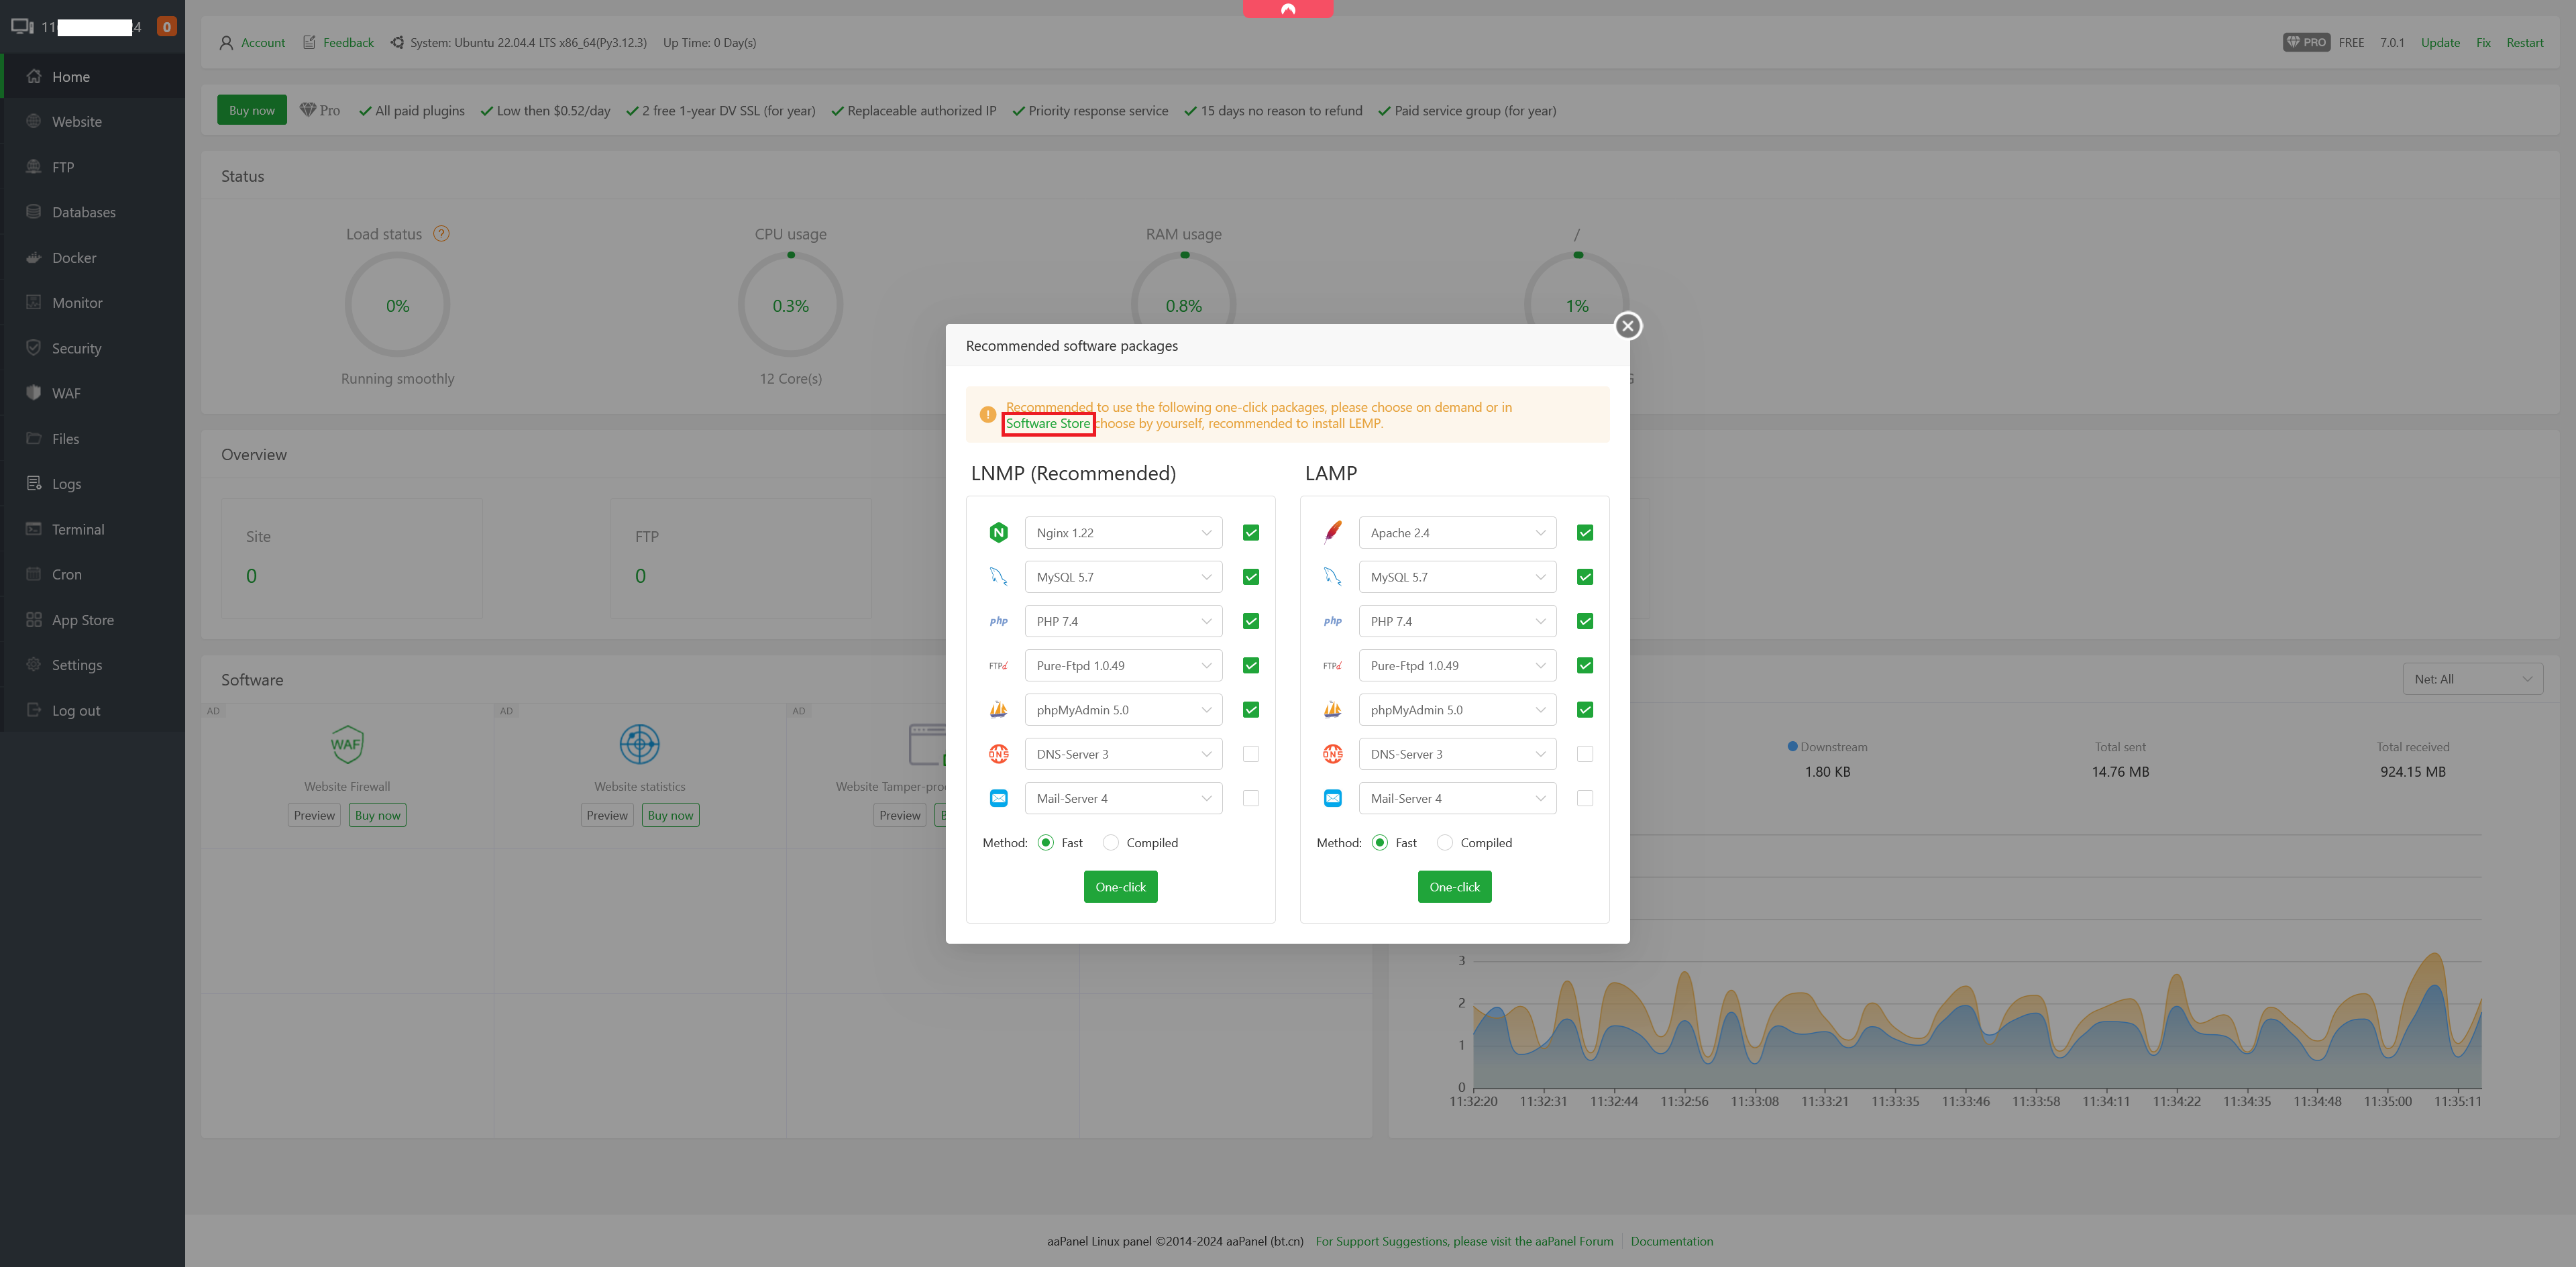Open the WAF section in sidebar

pyautogui.click(x=66, y=393)
